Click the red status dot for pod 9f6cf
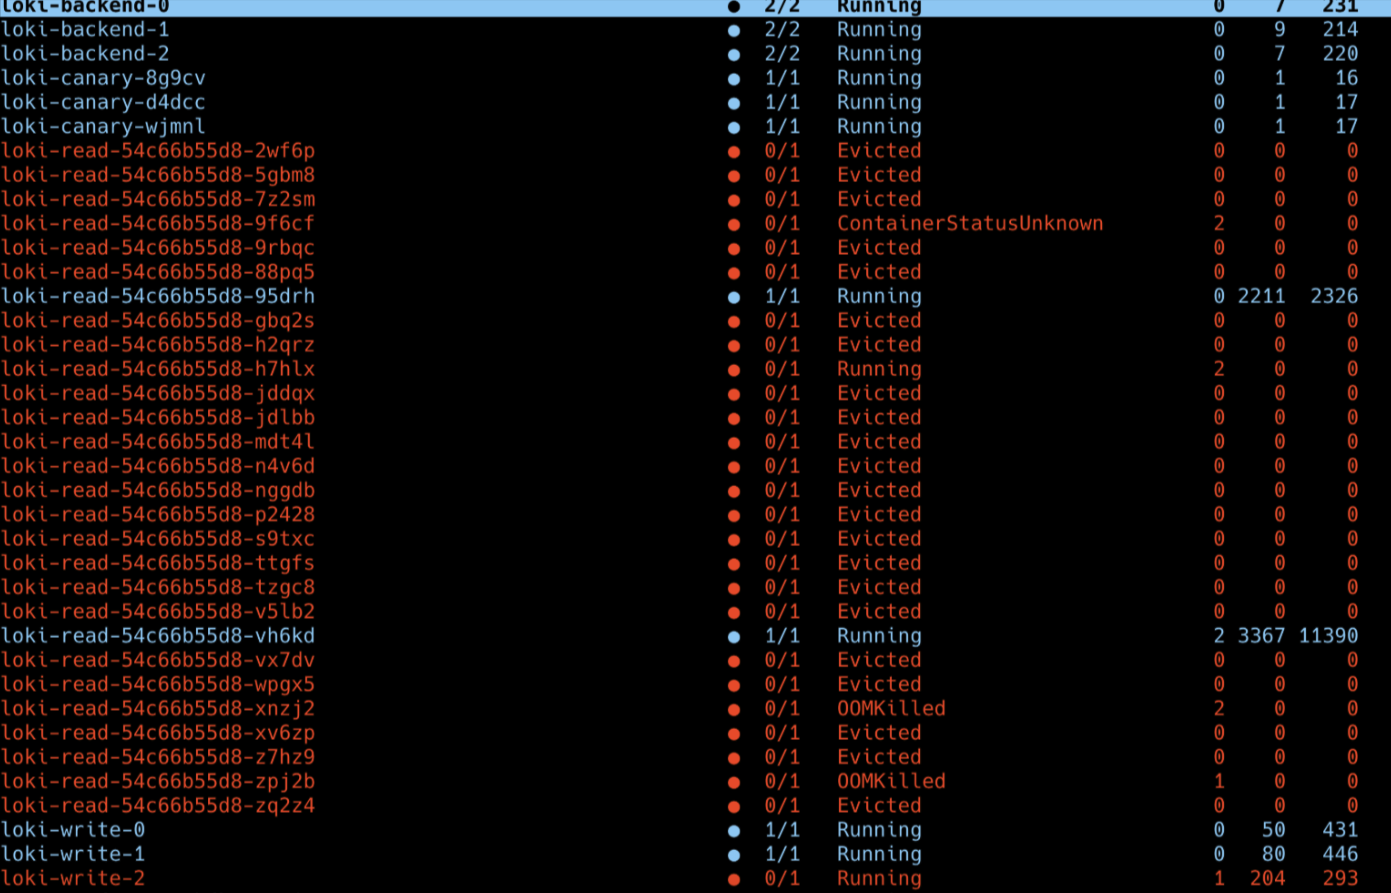This screenshot has width=1391, height=893. coord(734,225)
